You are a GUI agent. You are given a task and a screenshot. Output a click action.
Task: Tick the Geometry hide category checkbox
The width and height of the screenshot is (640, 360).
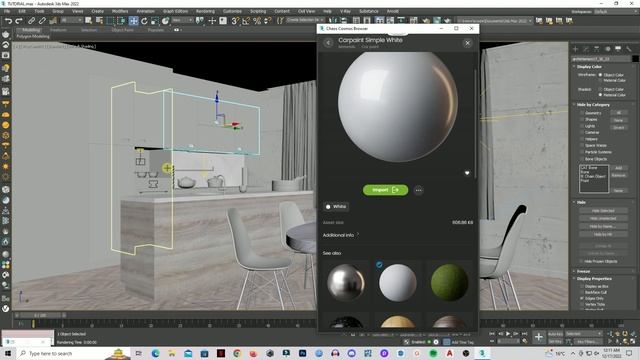[x=582, y=113]
